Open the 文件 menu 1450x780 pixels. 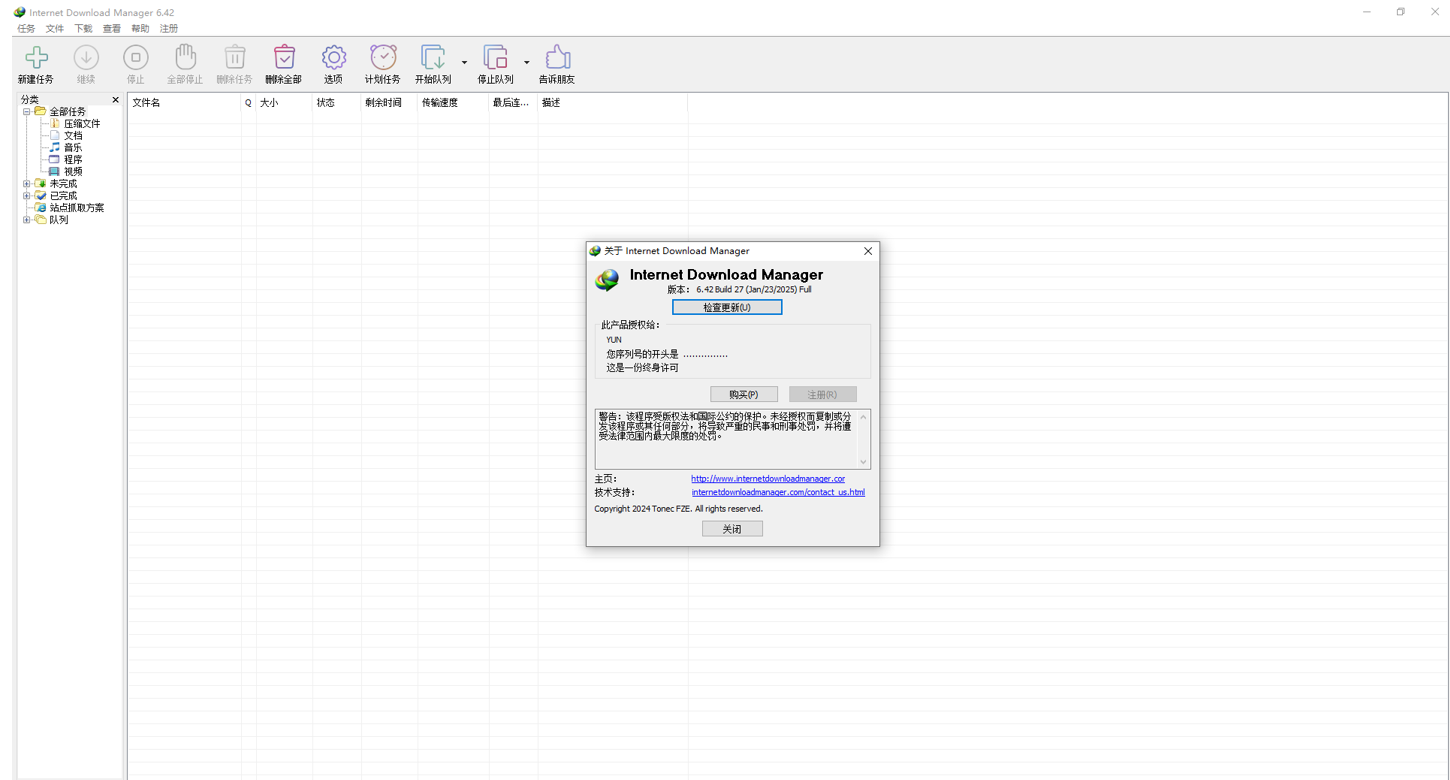click(x=55, y=29)
